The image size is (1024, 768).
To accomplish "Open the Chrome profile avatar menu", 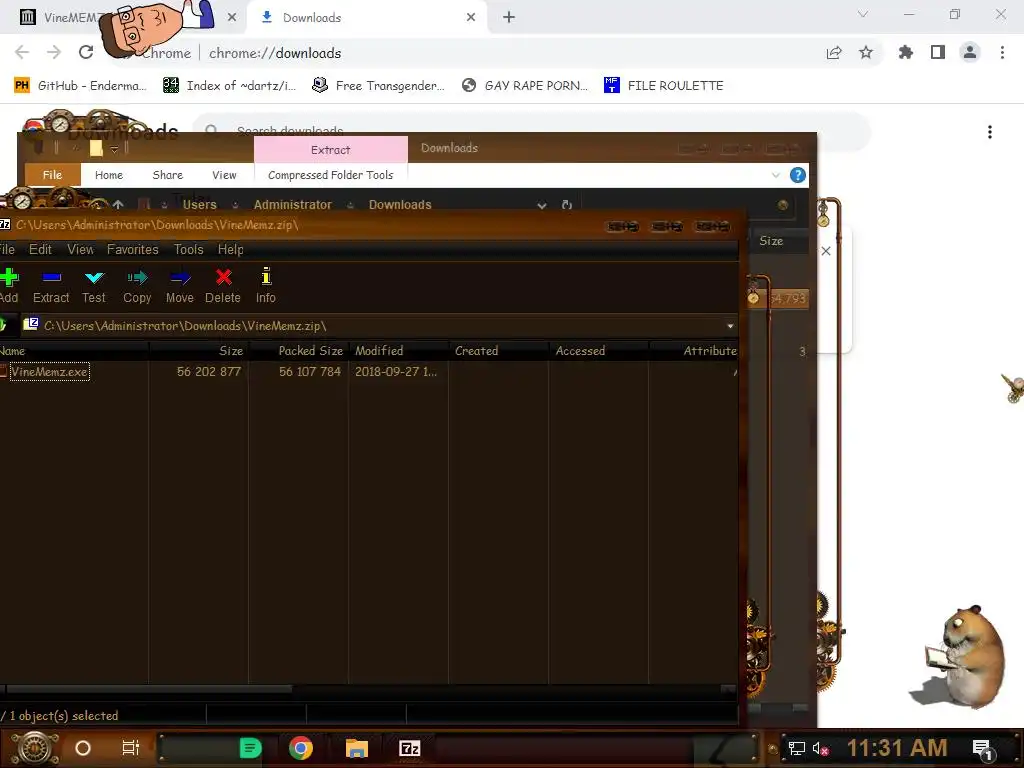I will click(x=970, y=52).
